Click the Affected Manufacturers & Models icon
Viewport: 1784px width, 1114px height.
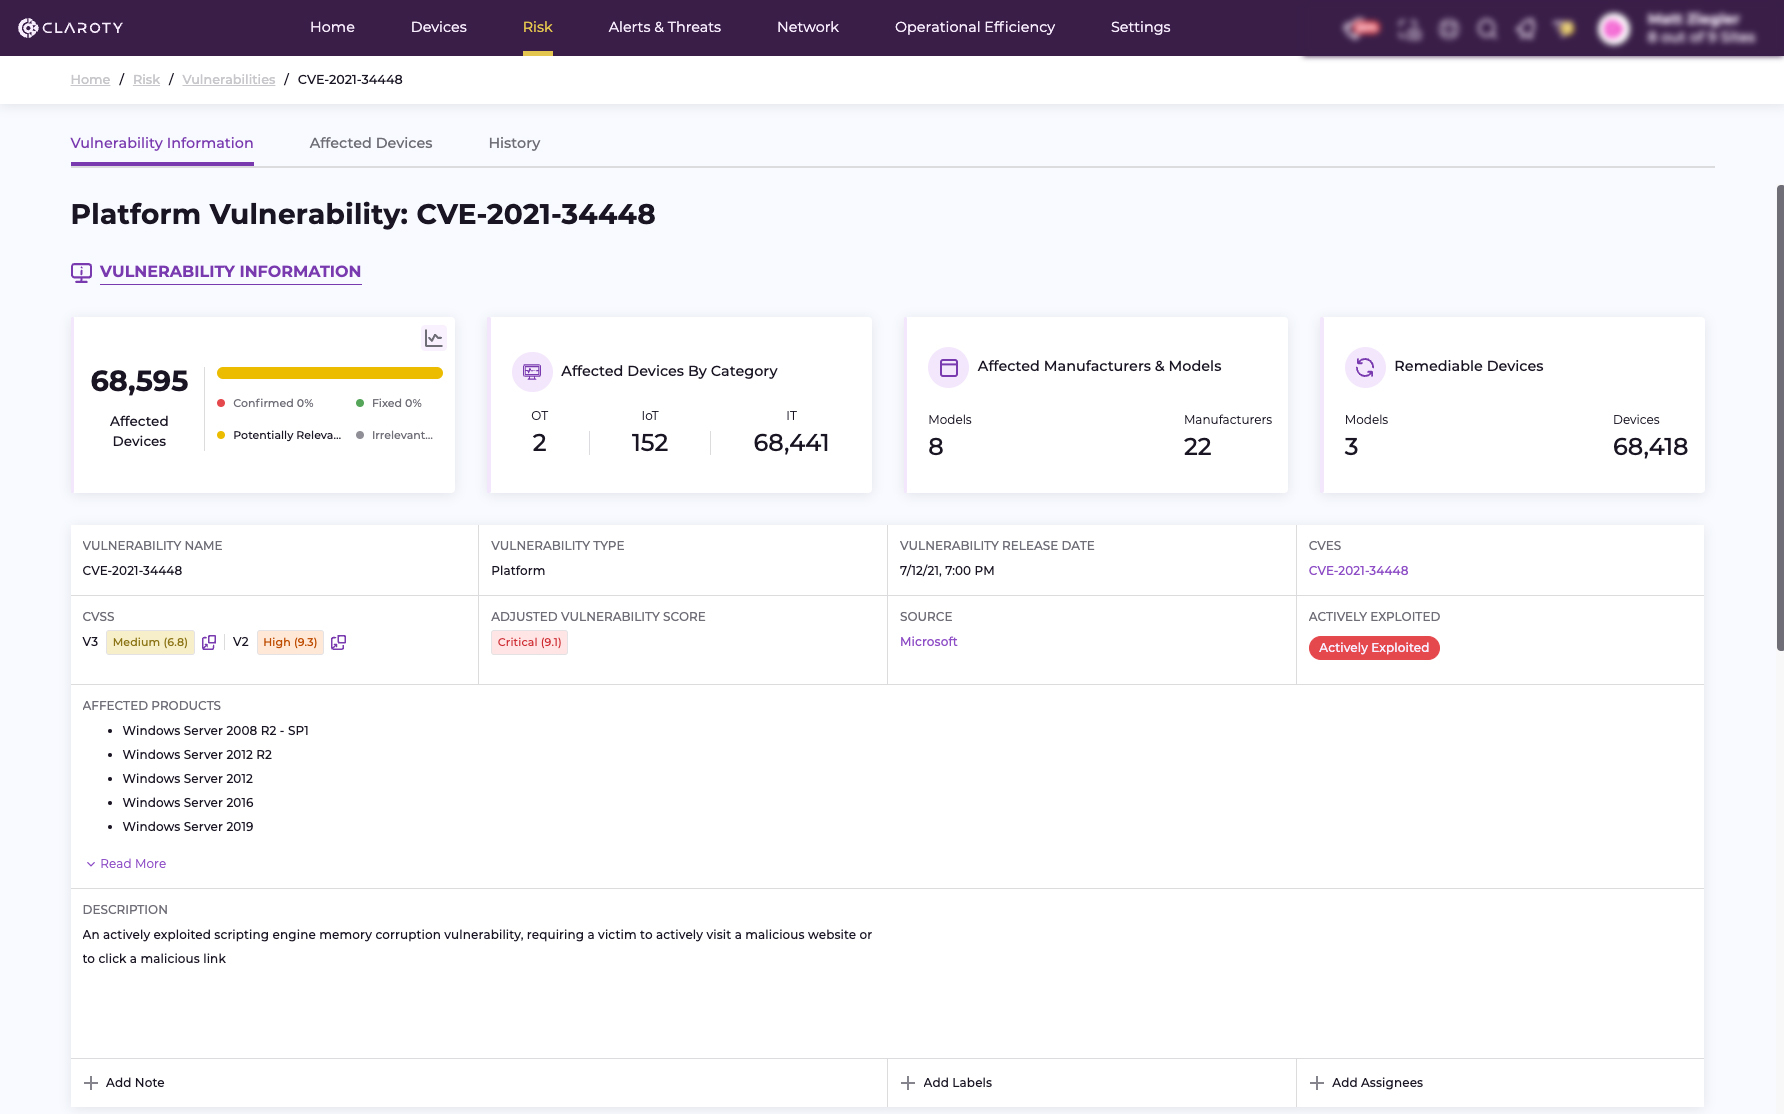(x=948, y=367)
